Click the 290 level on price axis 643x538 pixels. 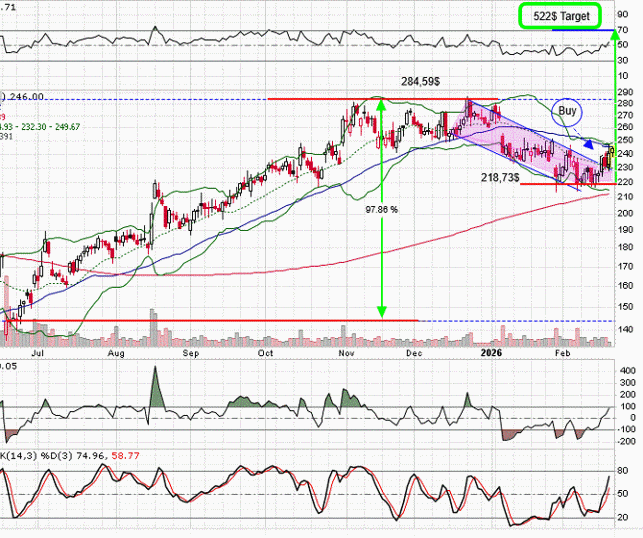[626, 90]
